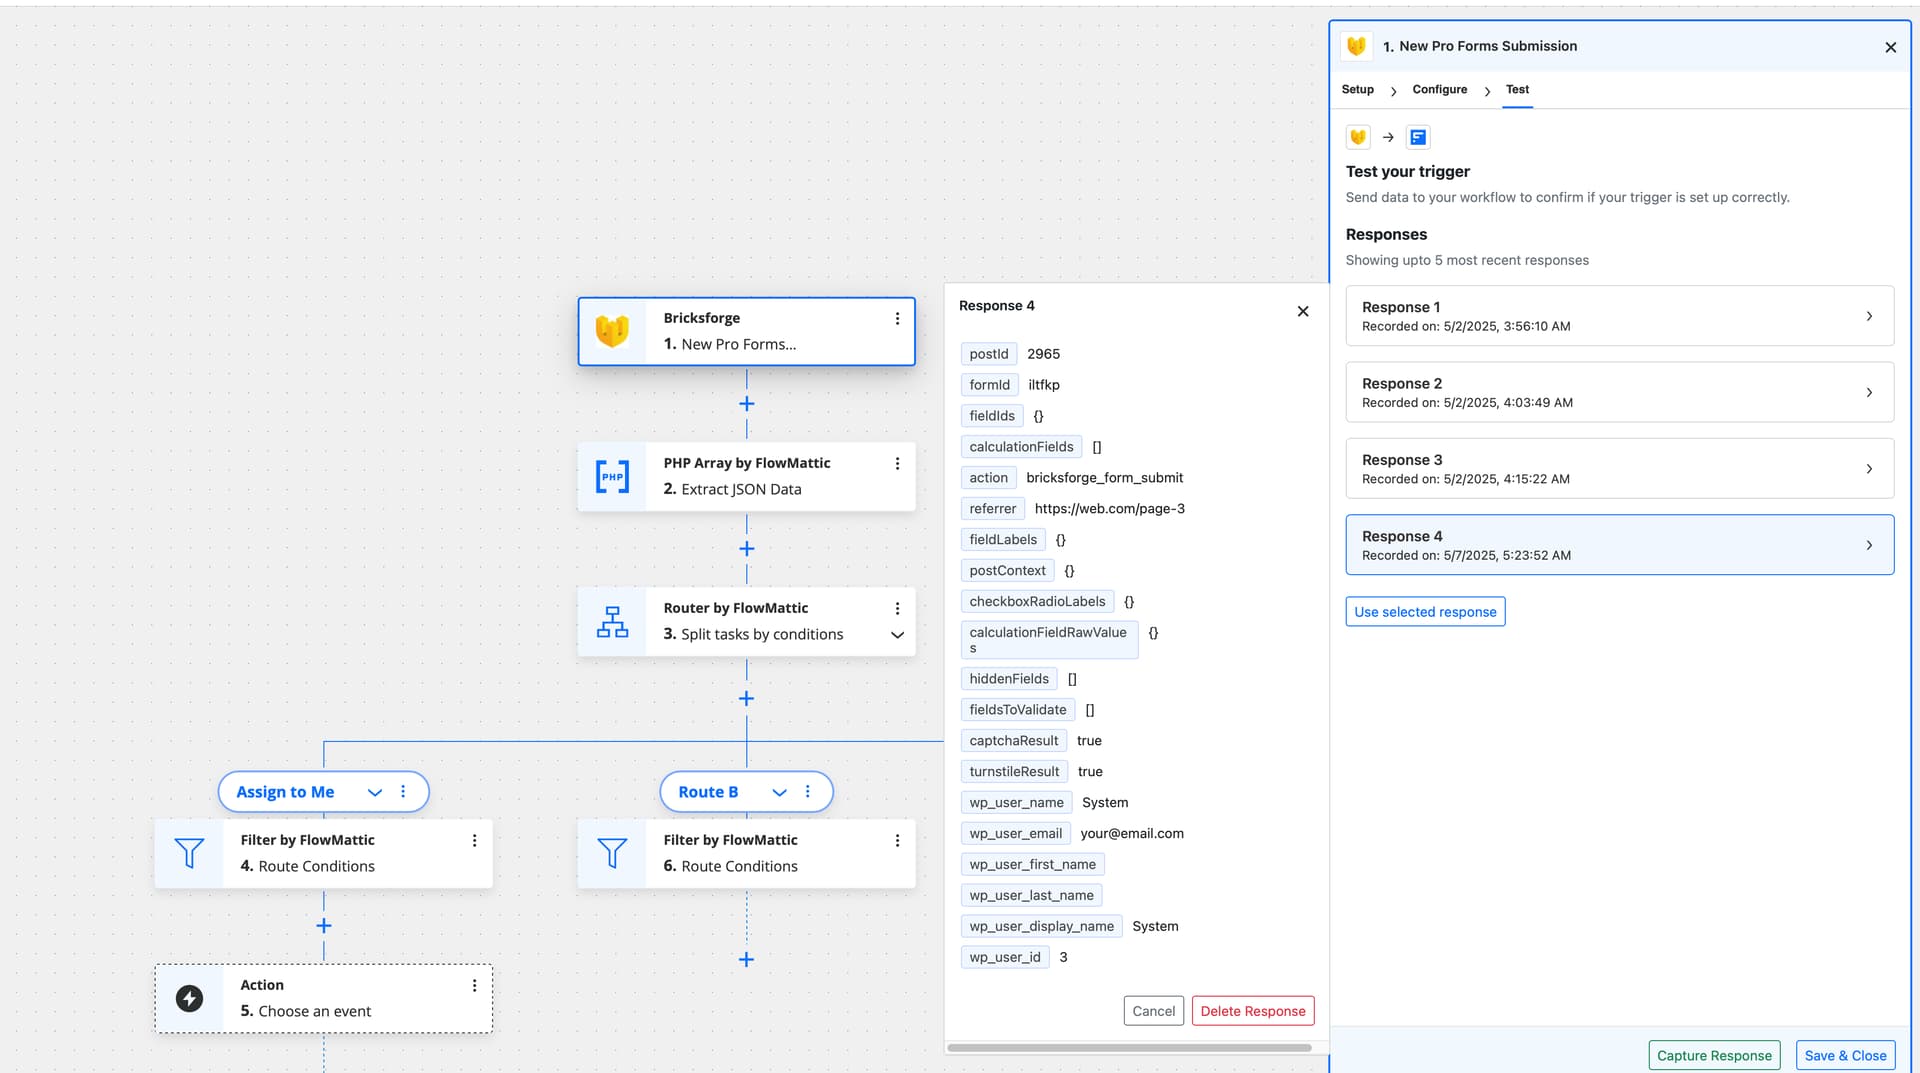Image resolution: width=1920 pixels, height=1073 pixels.
Task: Click the postId field label
Action: click(988, 354)
